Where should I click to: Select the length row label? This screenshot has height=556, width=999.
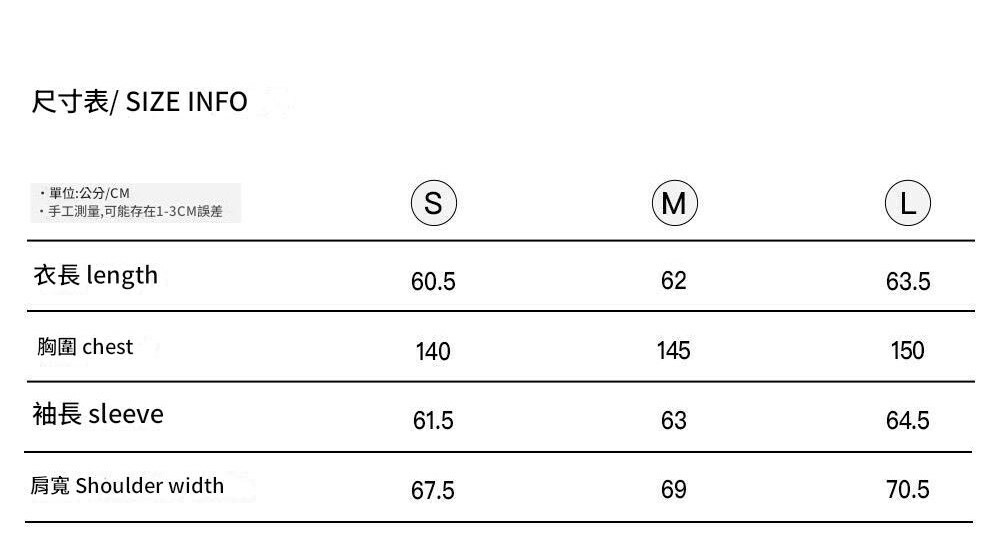coord(96,275)
